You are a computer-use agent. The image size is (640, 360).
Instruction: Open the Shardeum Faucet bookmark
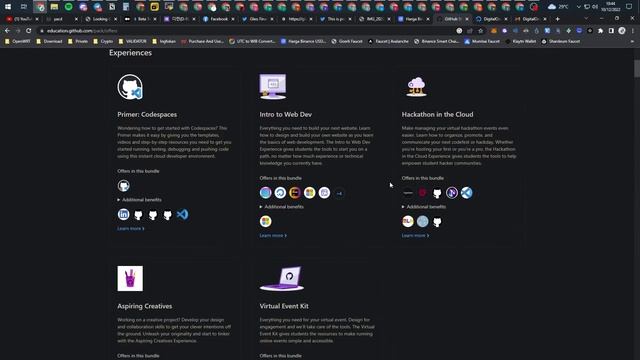(x=560, y=41)
